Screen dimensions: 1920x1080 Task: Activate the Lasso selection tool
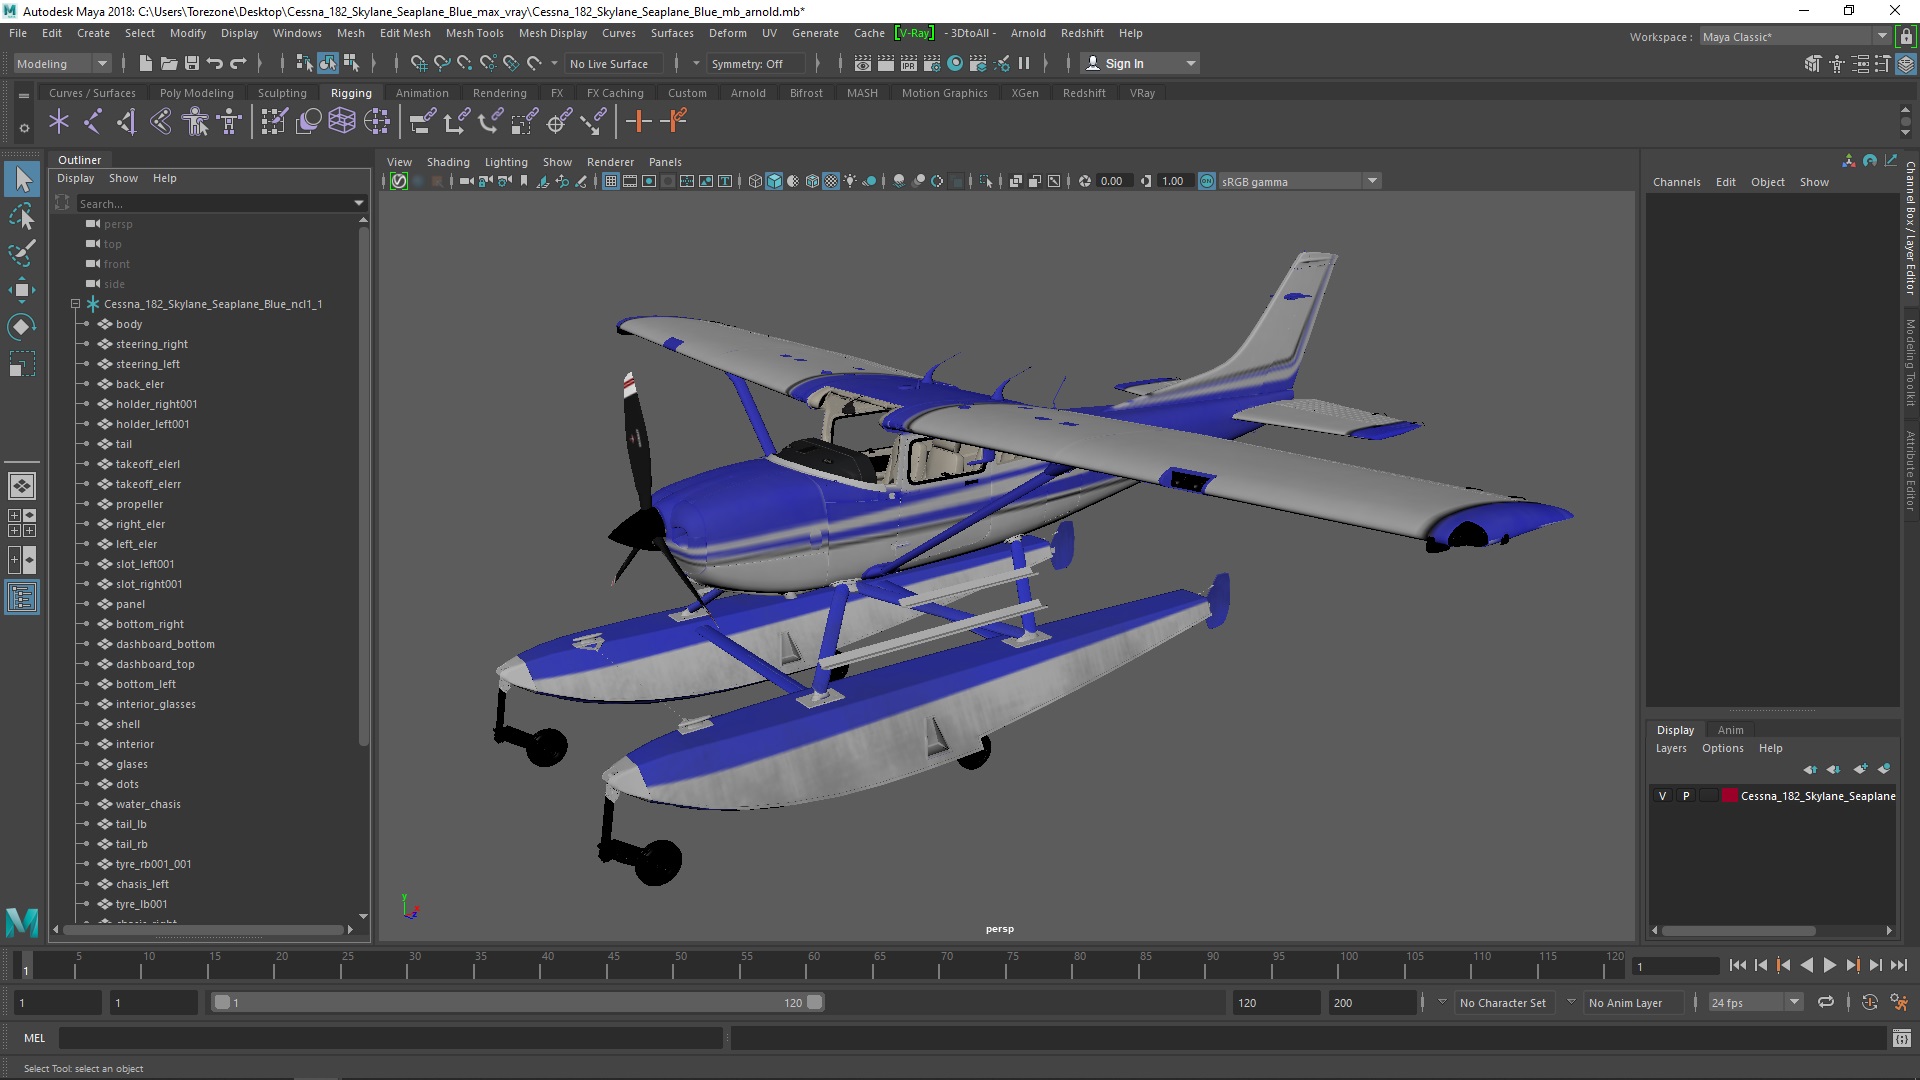tap(21, 217)
